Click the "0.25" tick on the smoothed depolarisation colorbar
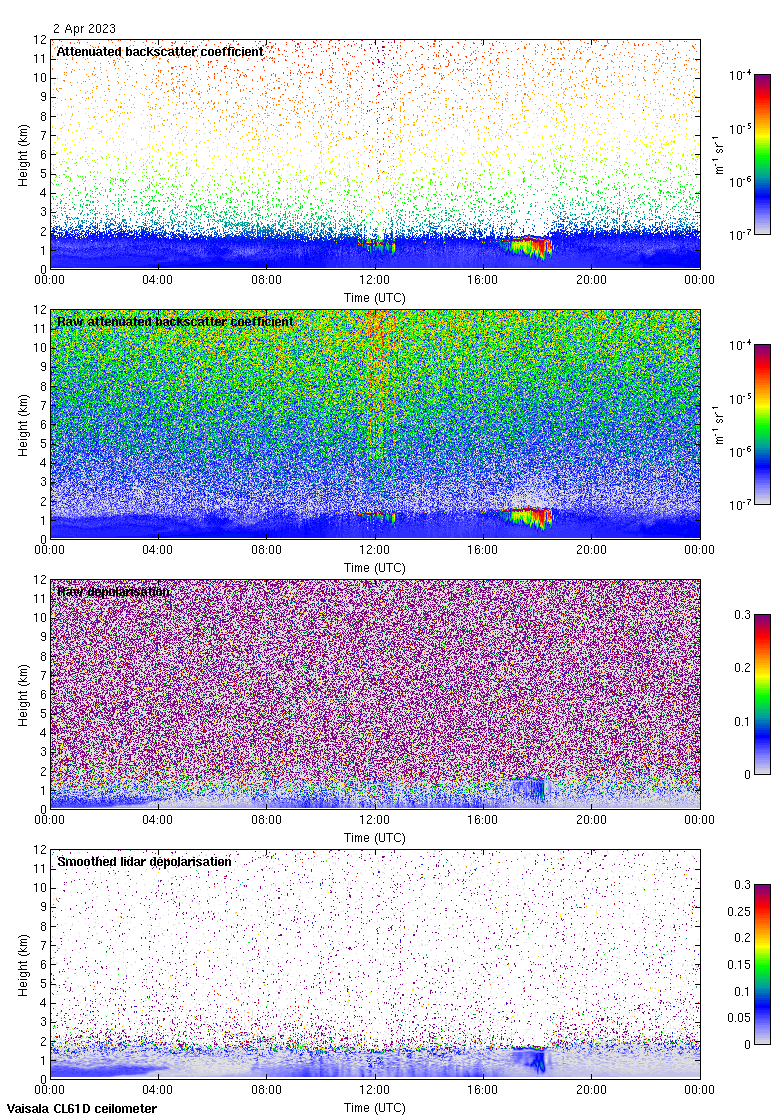This screenshot has height=1120, width=780. tap(739, 911)
